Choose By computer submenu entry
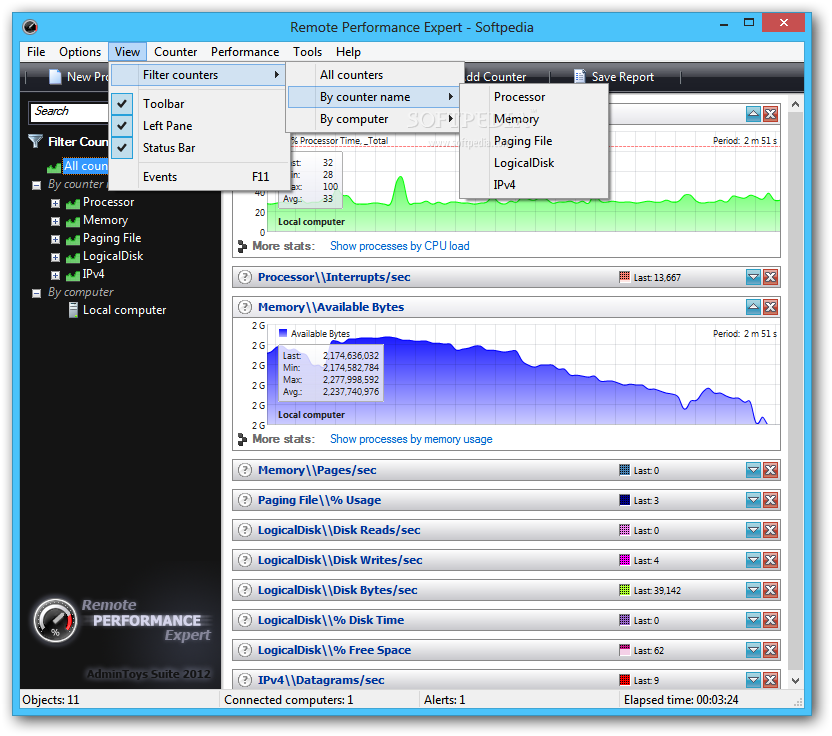 pyautogui.click(x=374, y=119)
